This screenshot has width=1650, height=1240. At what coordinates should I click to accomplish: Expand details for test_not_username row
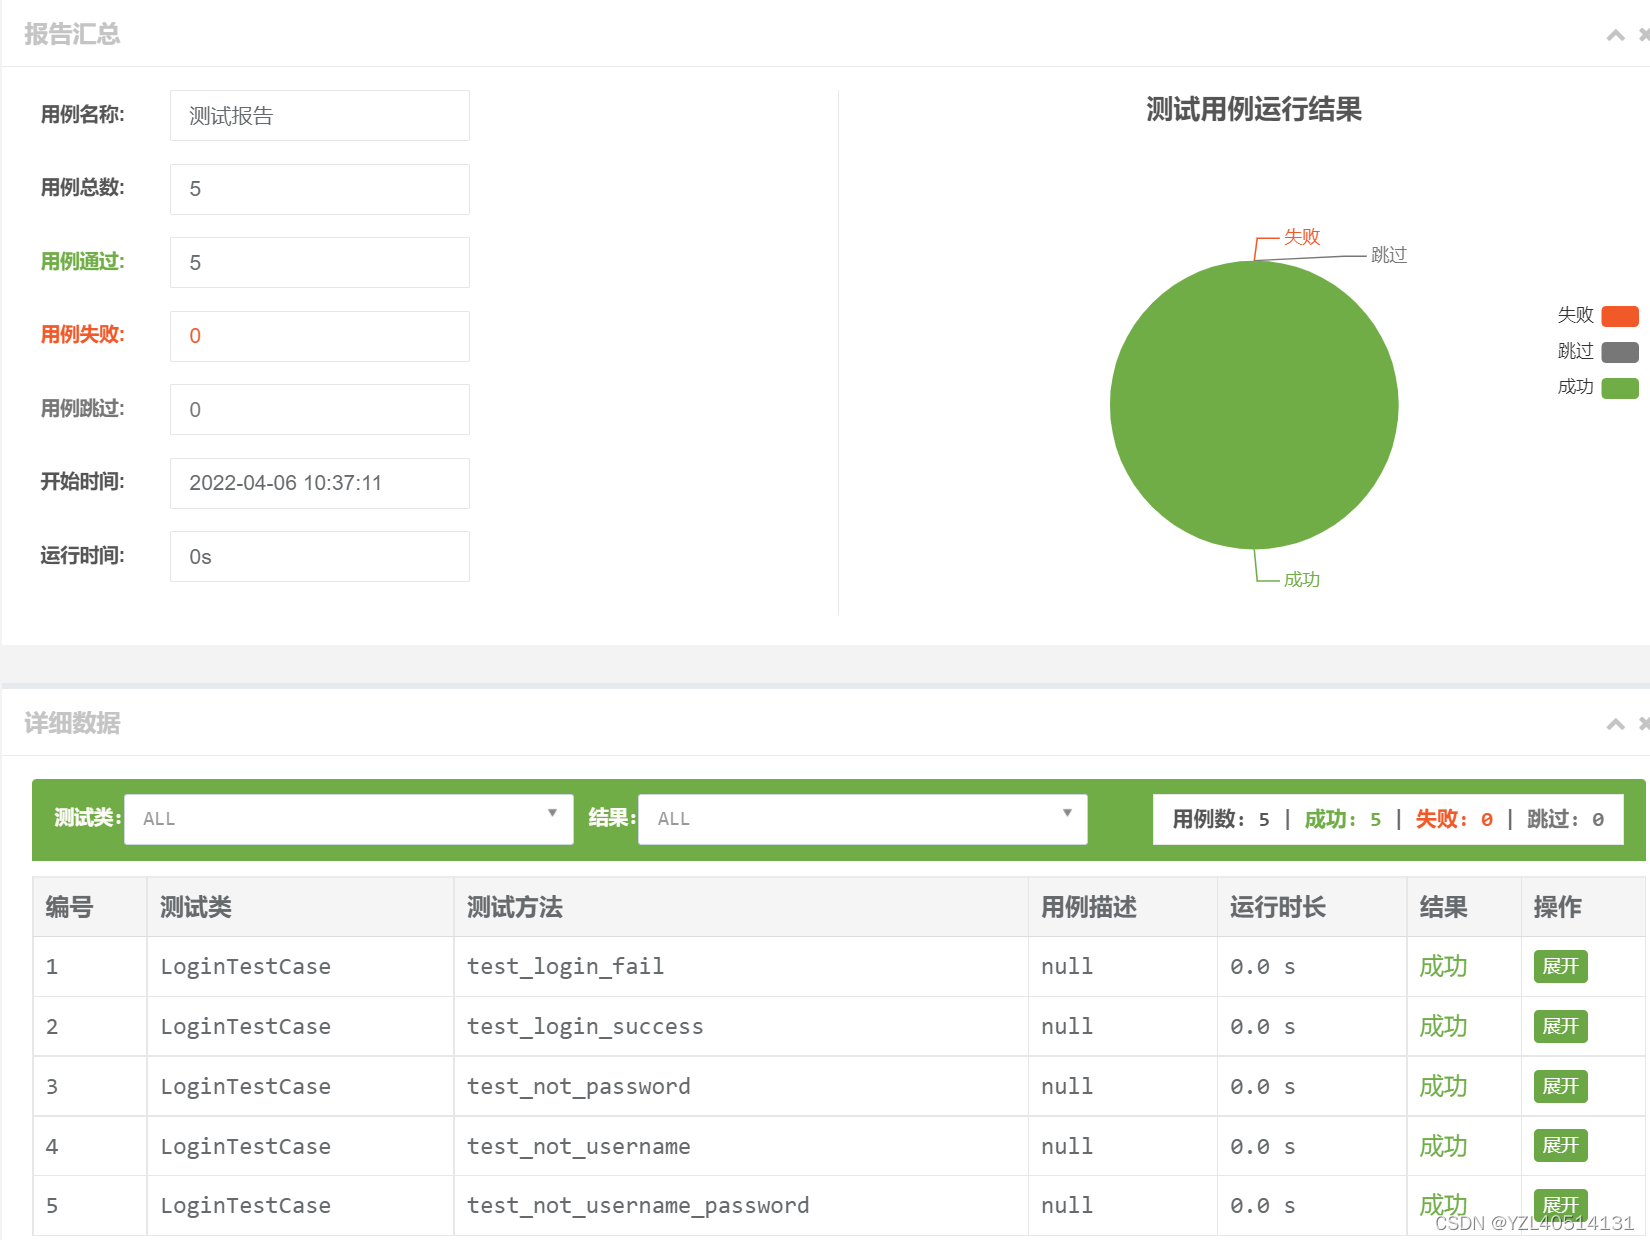tap(1560, 1145)
